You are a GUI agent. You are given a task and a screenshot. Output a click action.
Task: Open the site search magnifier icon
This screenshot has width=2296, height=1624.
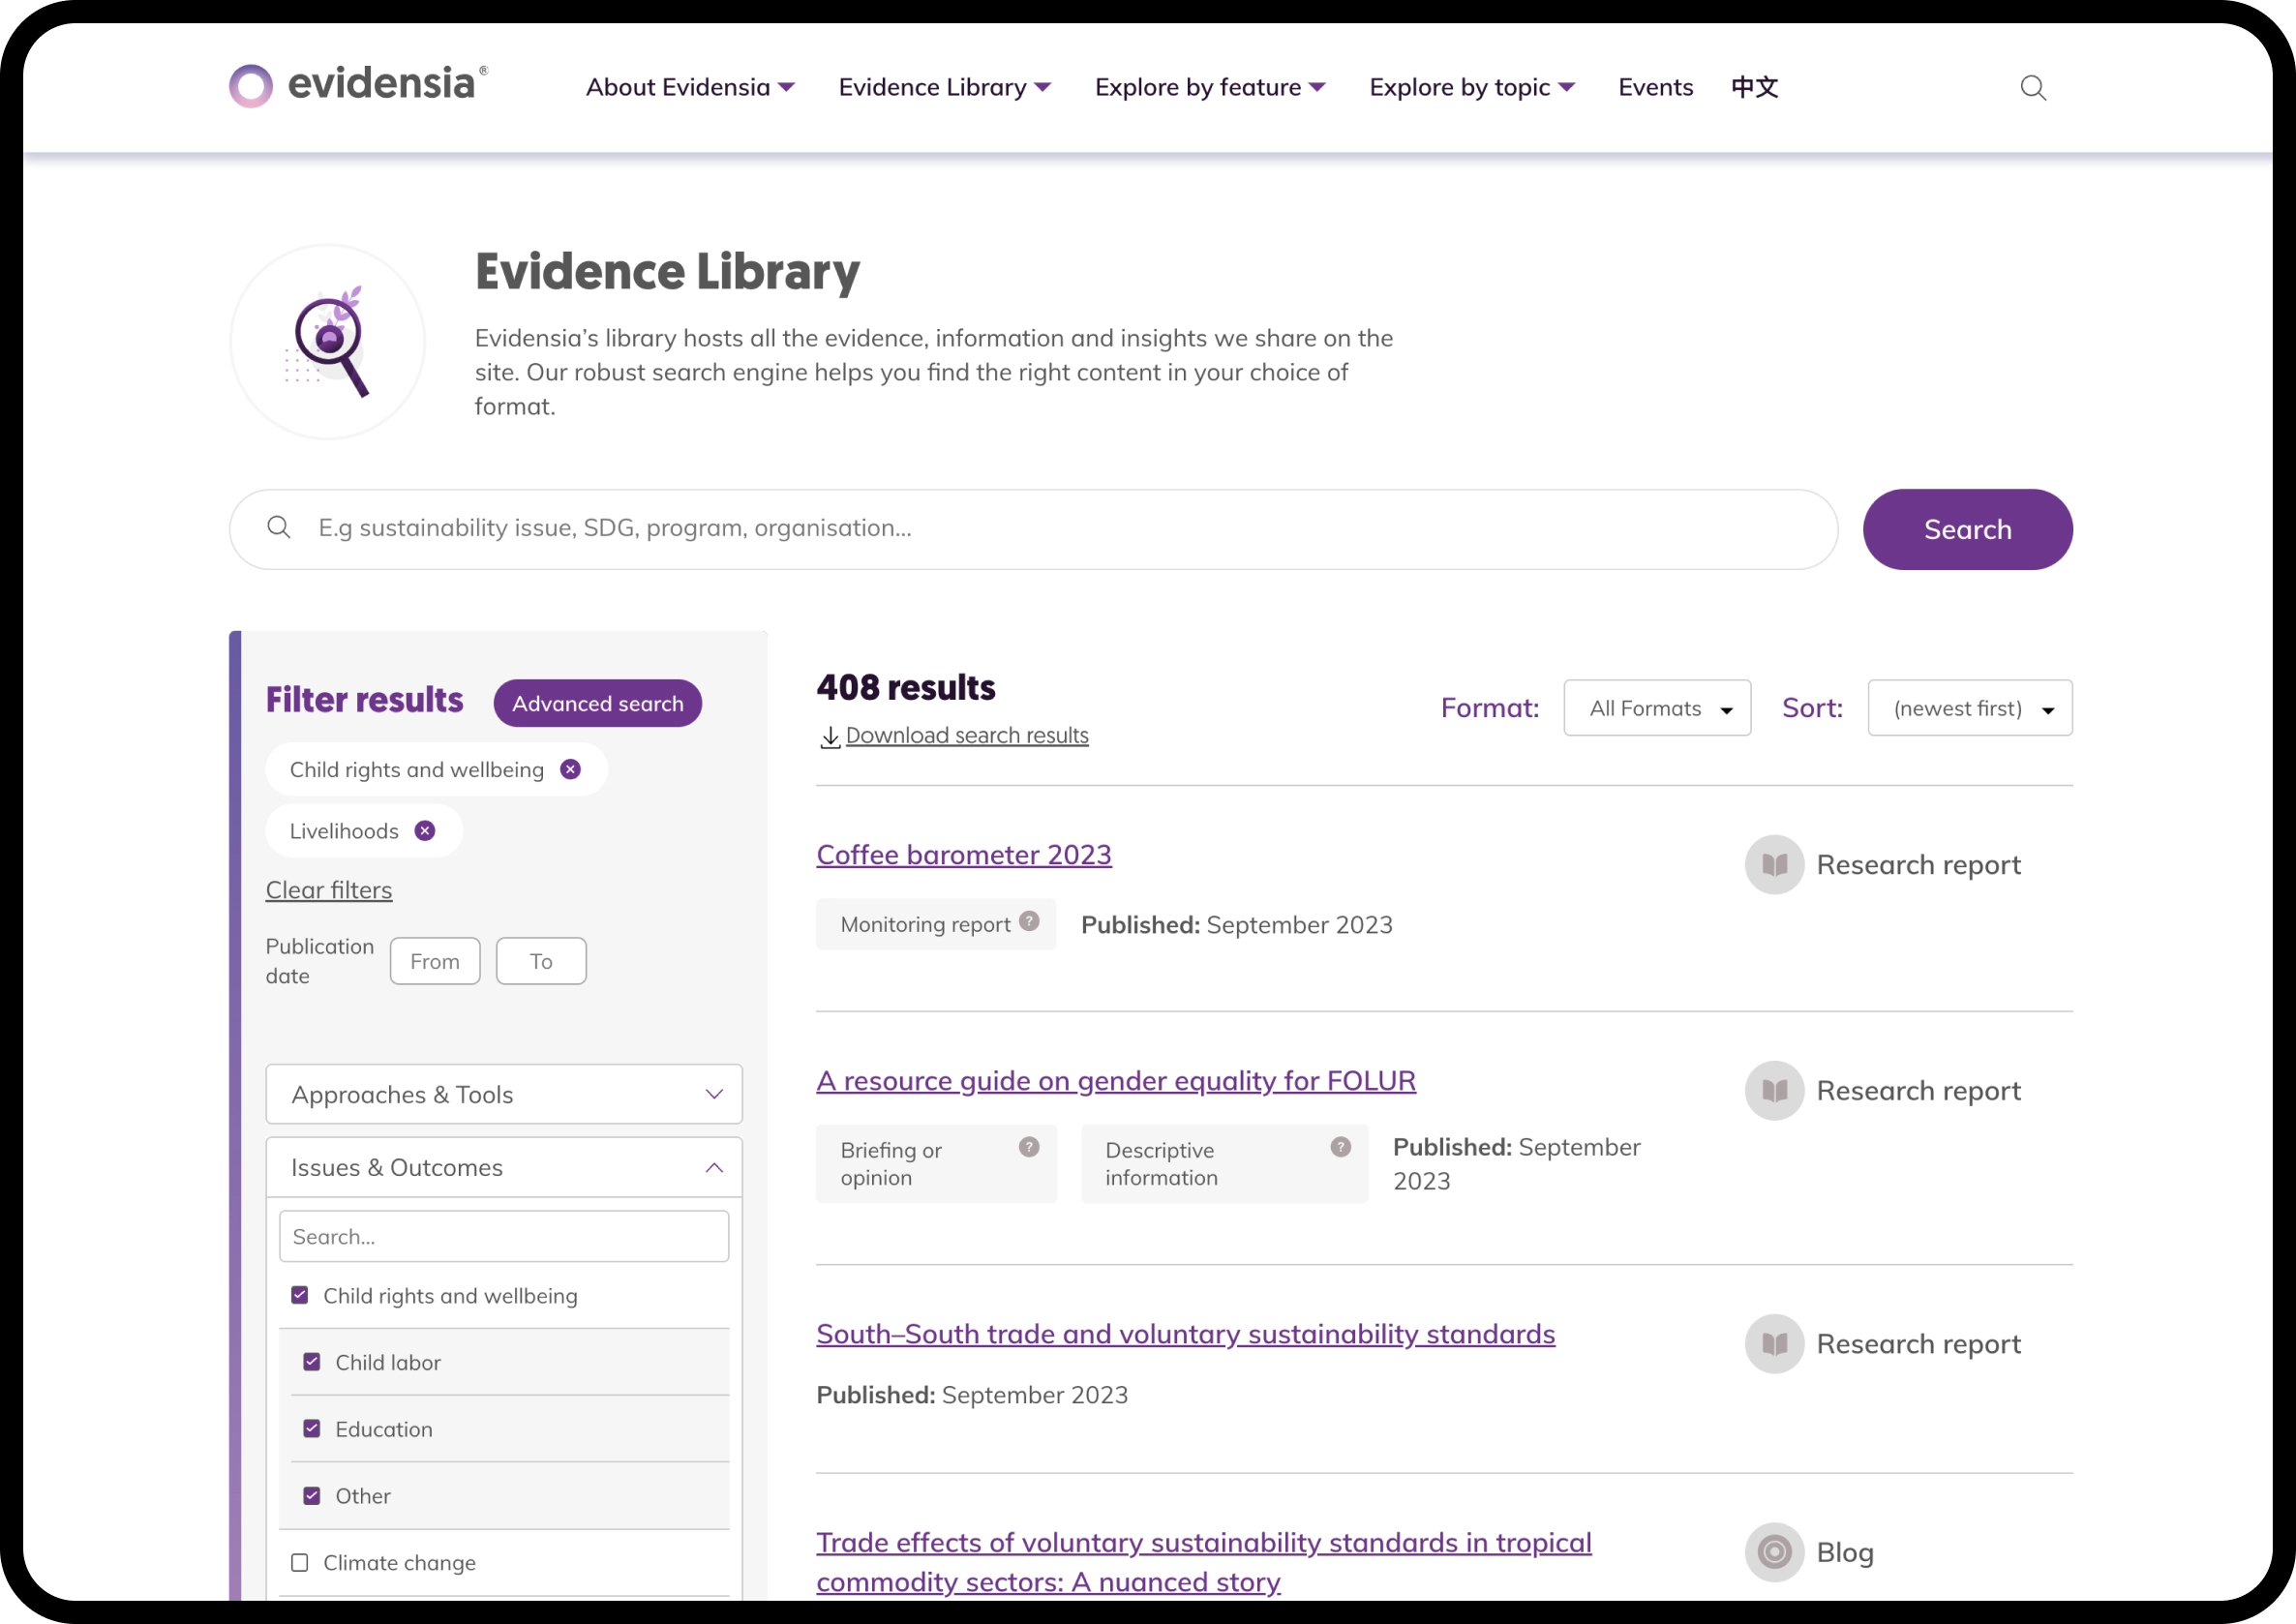(x=2032, y=88)
